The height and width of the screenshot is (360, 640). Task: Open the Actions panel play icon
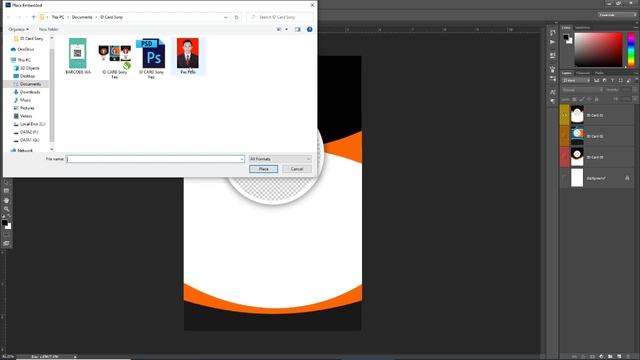point(552,42)
